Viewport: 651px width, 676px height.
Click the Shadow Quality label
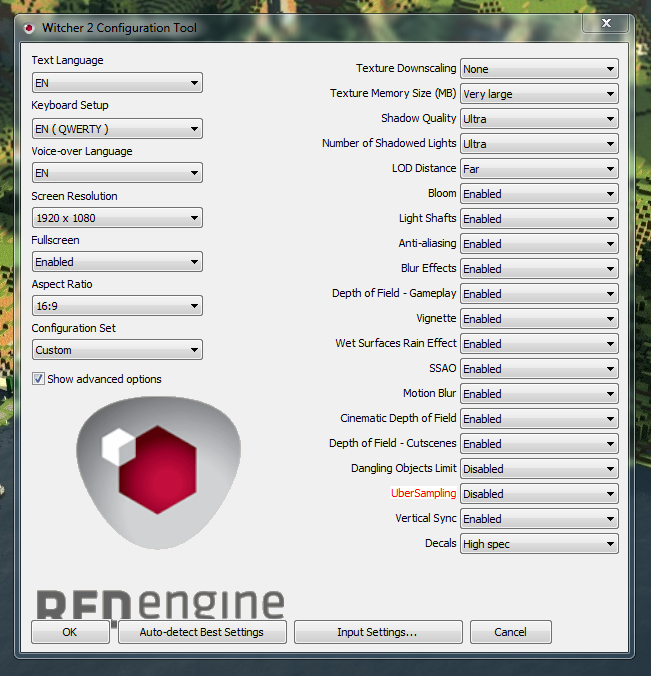(419, 118)
